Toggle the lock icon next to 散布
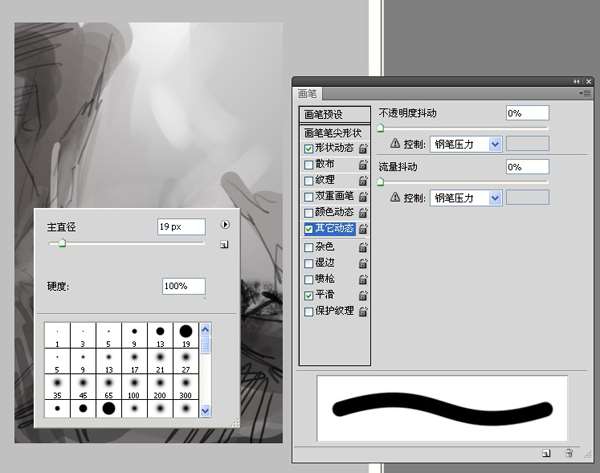This screenshot has width=600, height=473. click(x=363, y=164)
